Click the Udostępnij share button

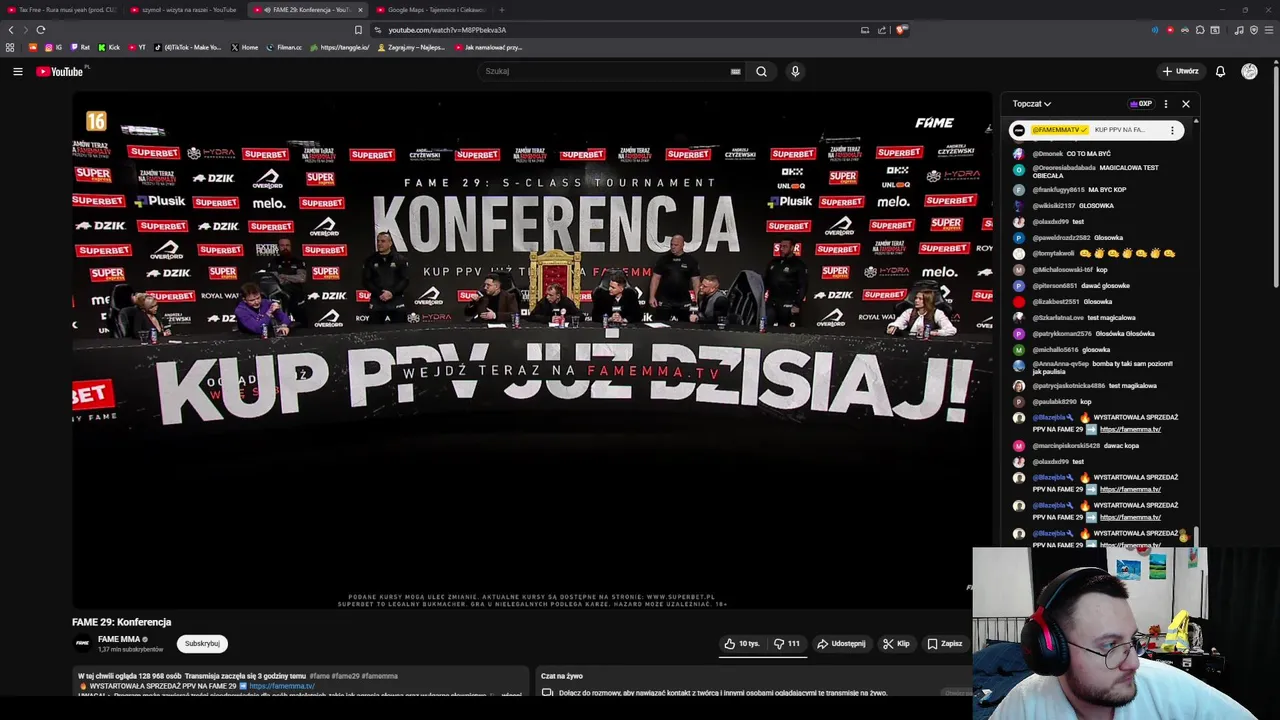[x=841, y=644]
